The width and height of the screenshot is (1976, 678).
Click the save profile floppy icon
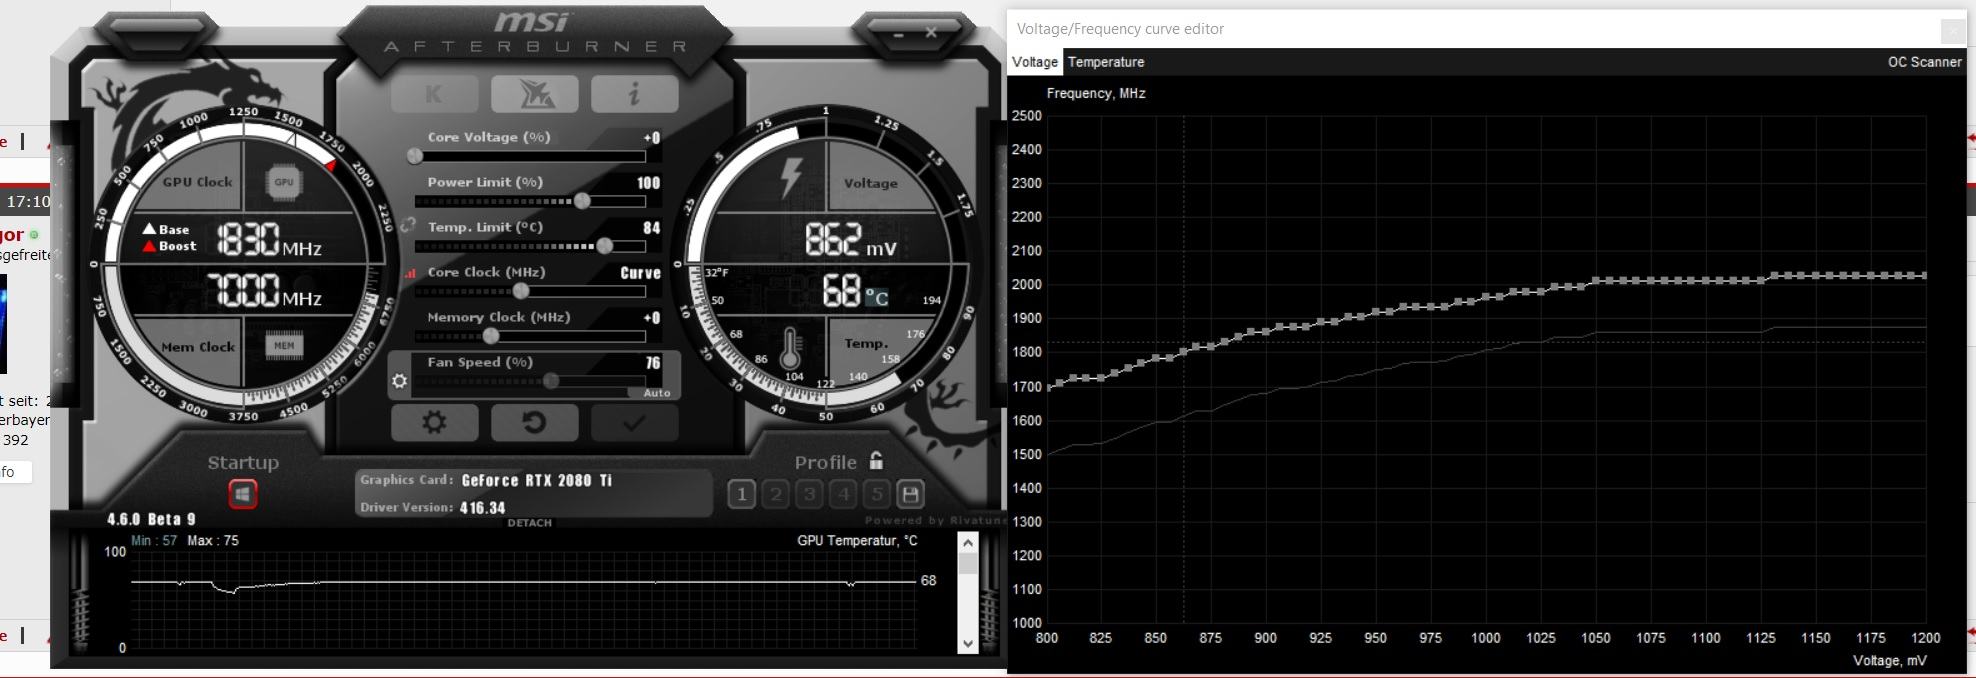click(x=910, y=493)
